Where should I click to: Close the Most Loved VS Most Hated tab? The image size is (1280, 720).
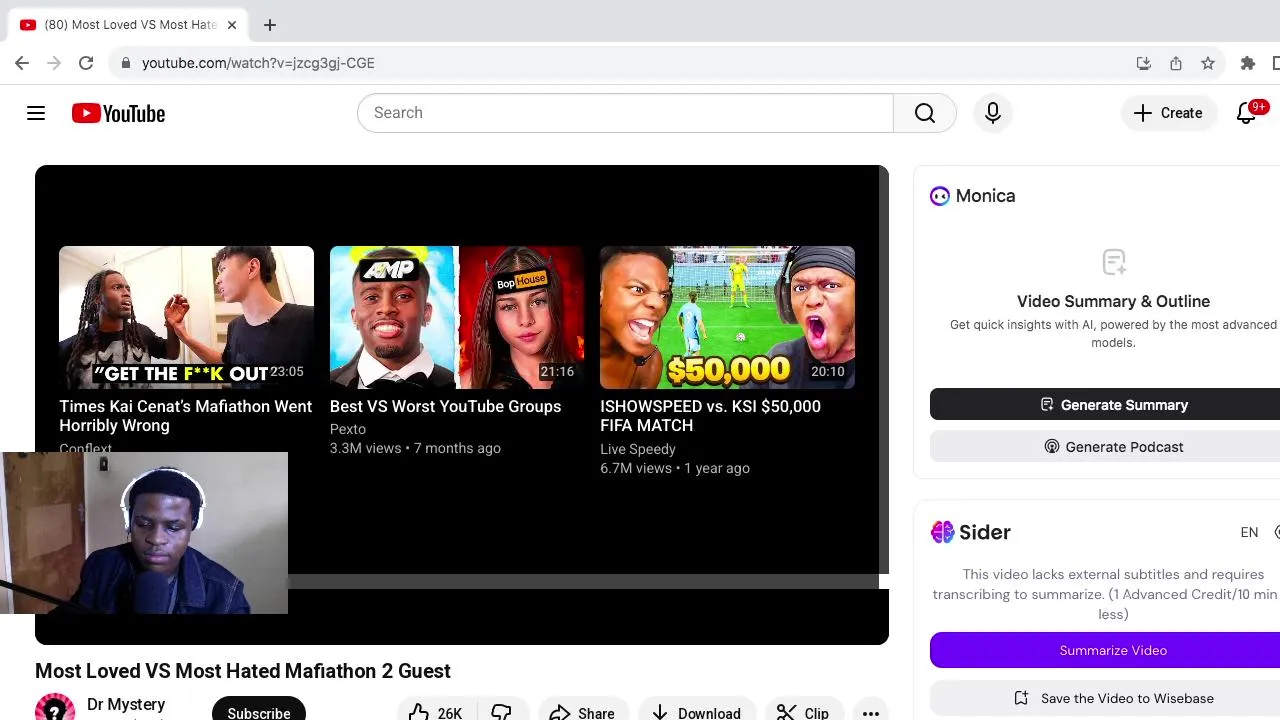click(x=232, y=25)
